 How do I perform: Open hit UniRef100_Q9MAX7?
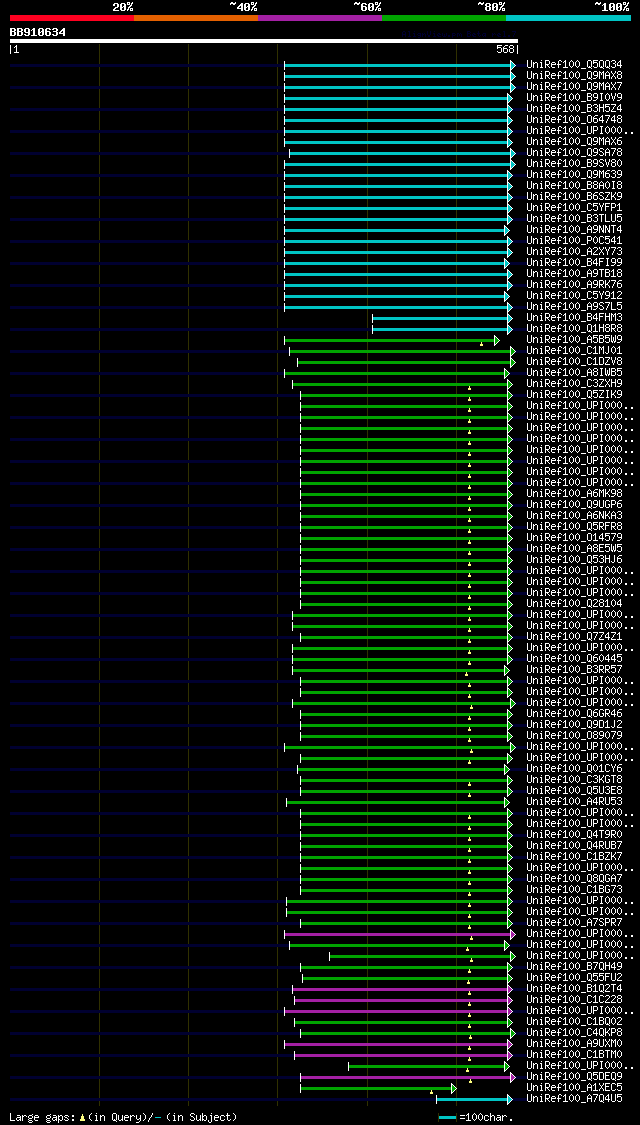[574, 87]
